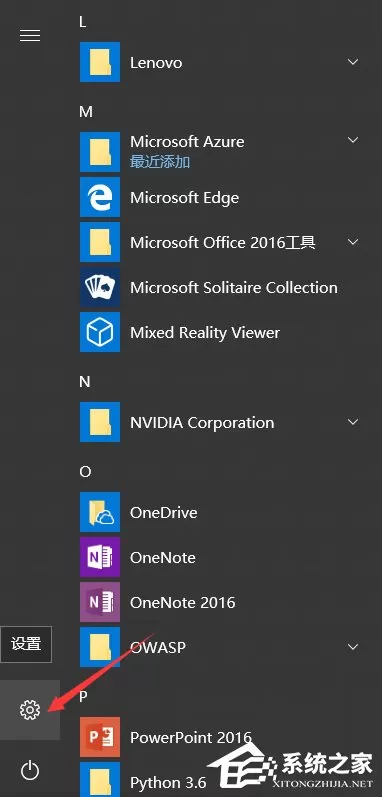Click the letter M section header
This screenshot has width=382, height=797.
point(86,112)
